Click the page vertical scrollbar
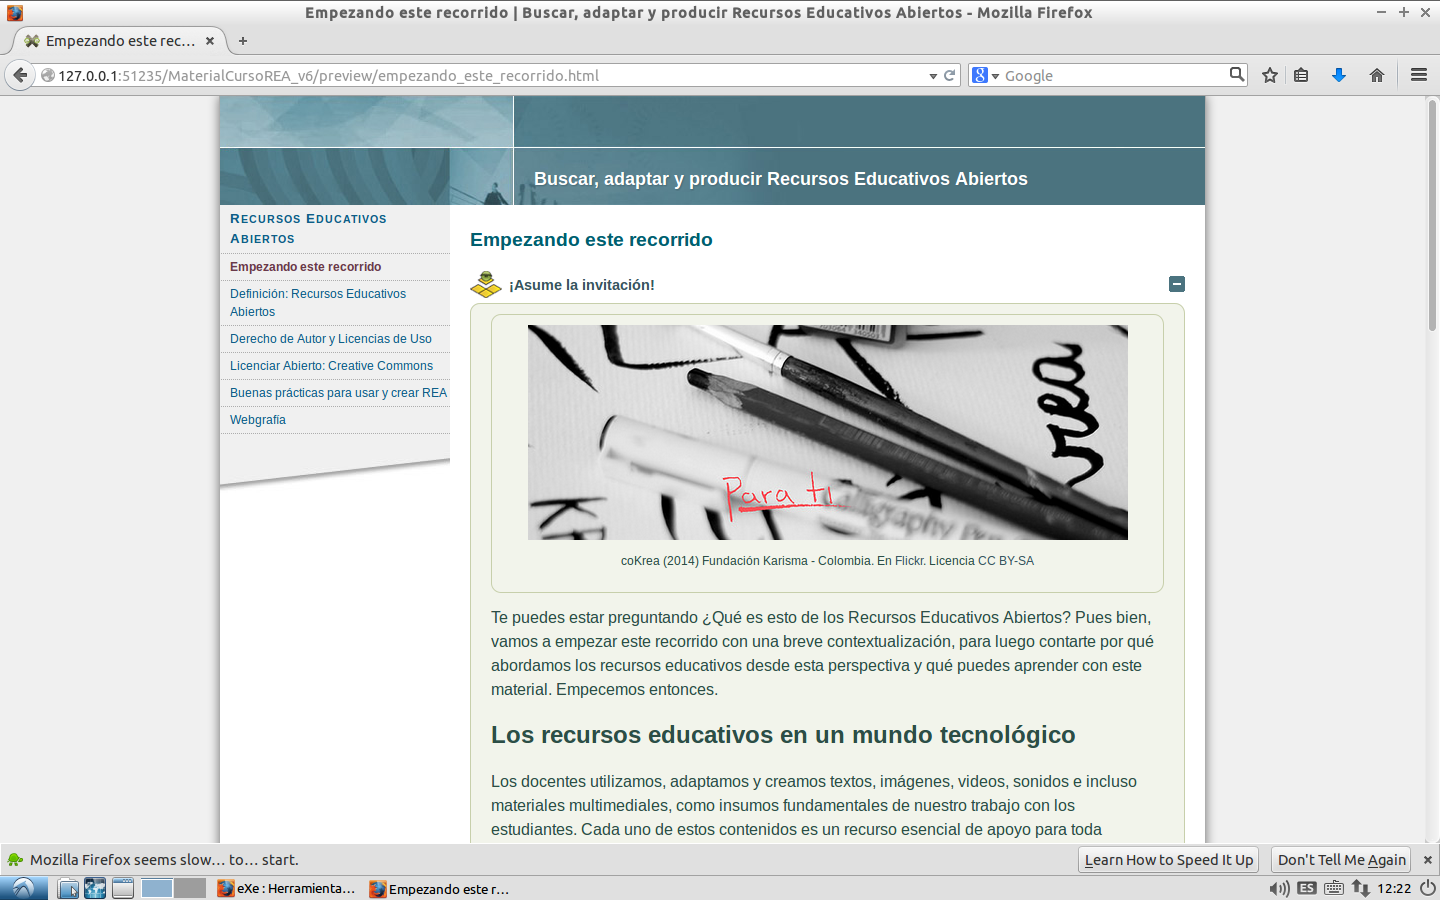This screenshot has height=900, width=1440. coord(1432,216)
